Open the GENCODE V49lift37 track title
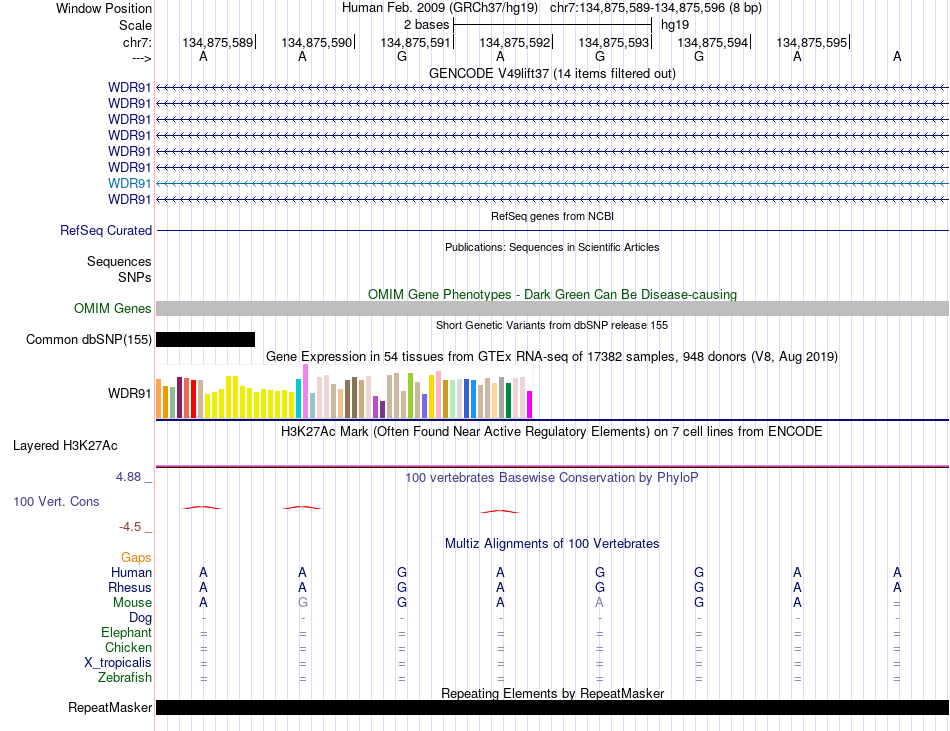This screenshot has width=950, height=731. 552,73
